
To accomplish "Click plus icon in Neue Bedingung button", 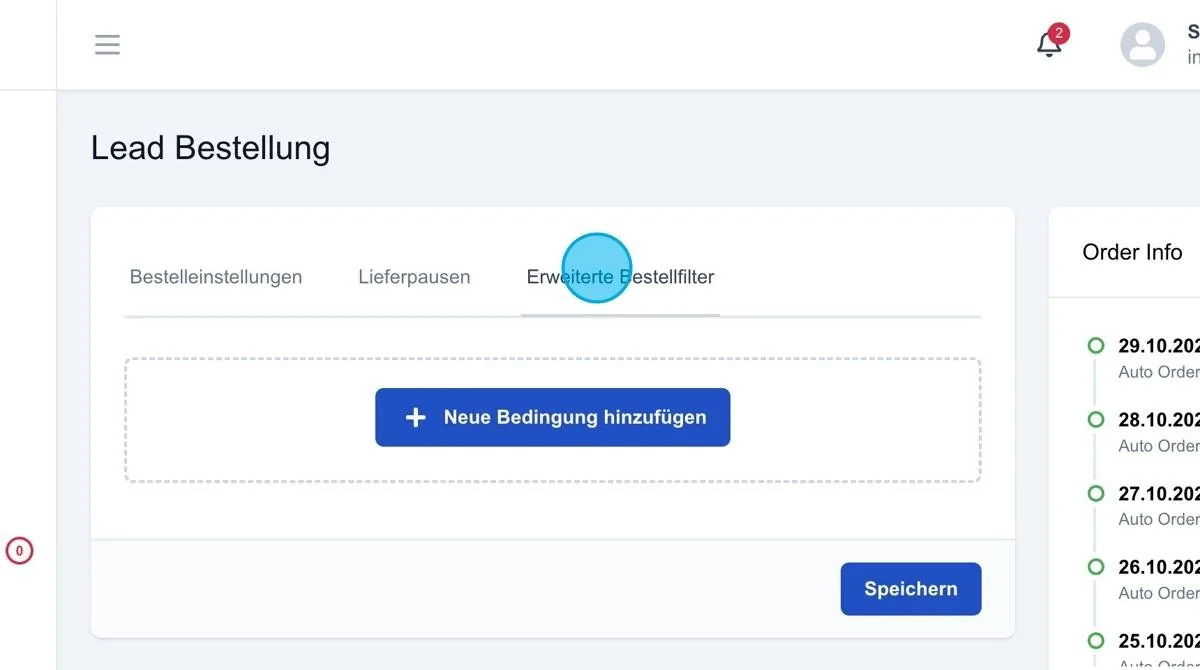I will coord(416,418).
